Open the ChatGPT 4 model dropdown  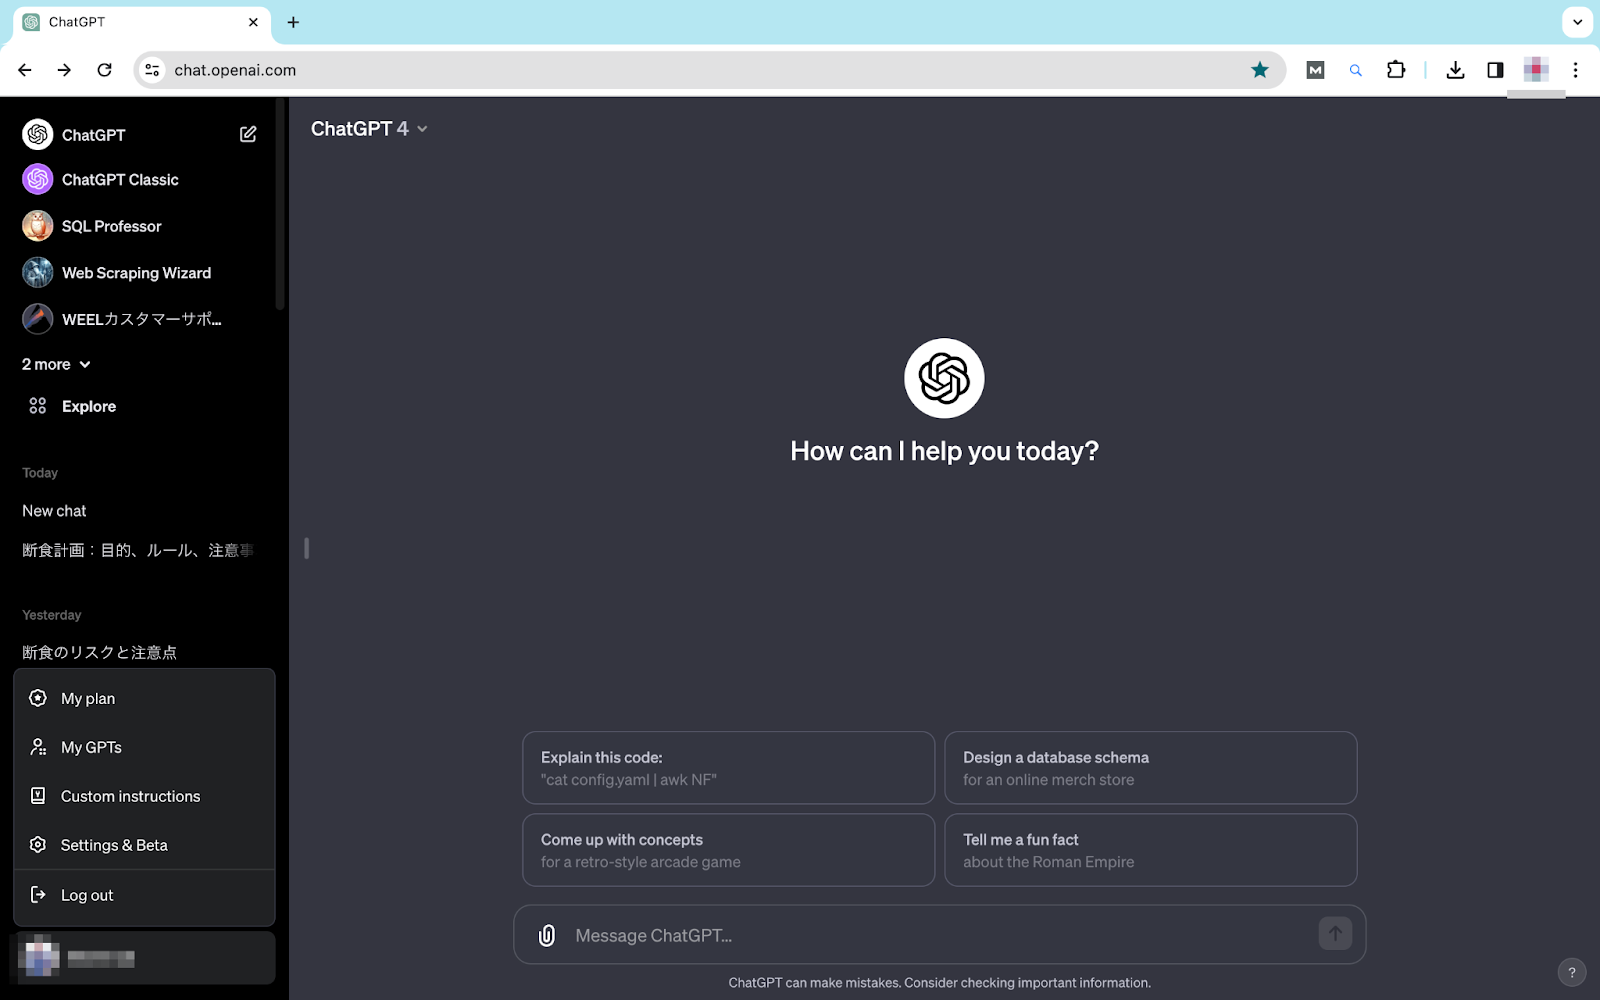(369, 129)
